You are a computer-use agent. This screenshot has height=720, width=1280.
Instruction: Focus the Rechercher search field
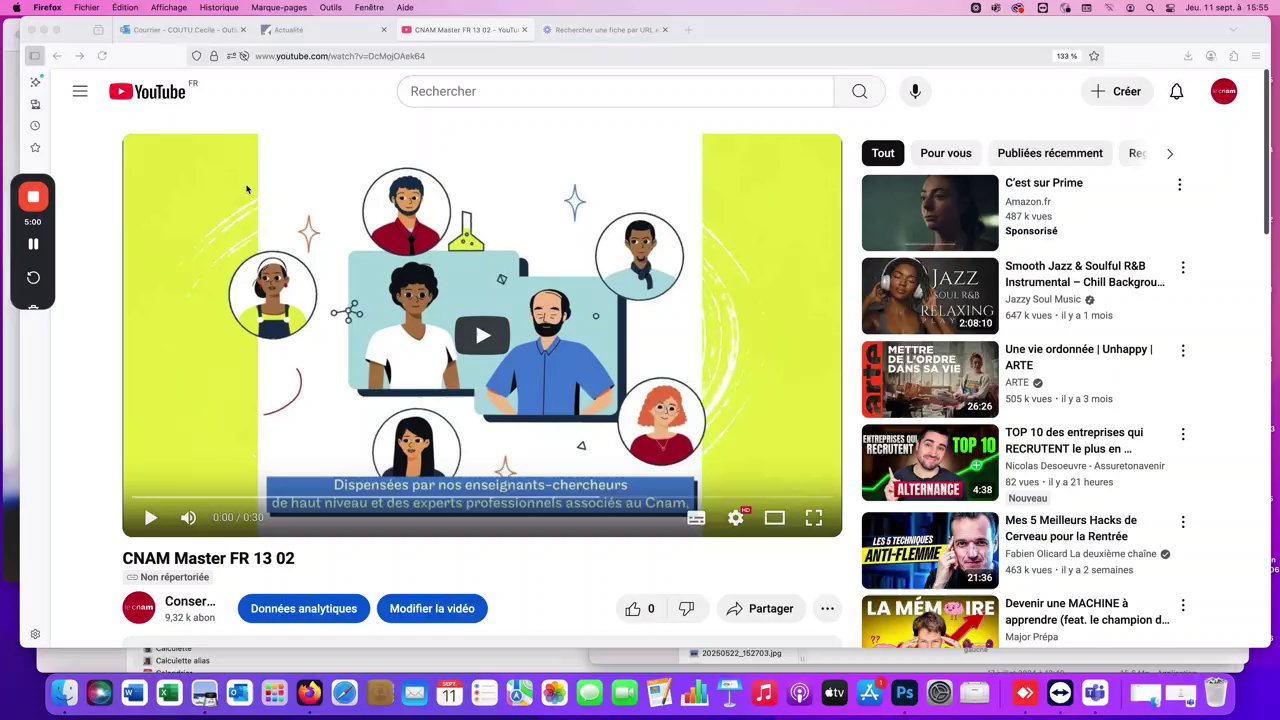pos(615,91)
